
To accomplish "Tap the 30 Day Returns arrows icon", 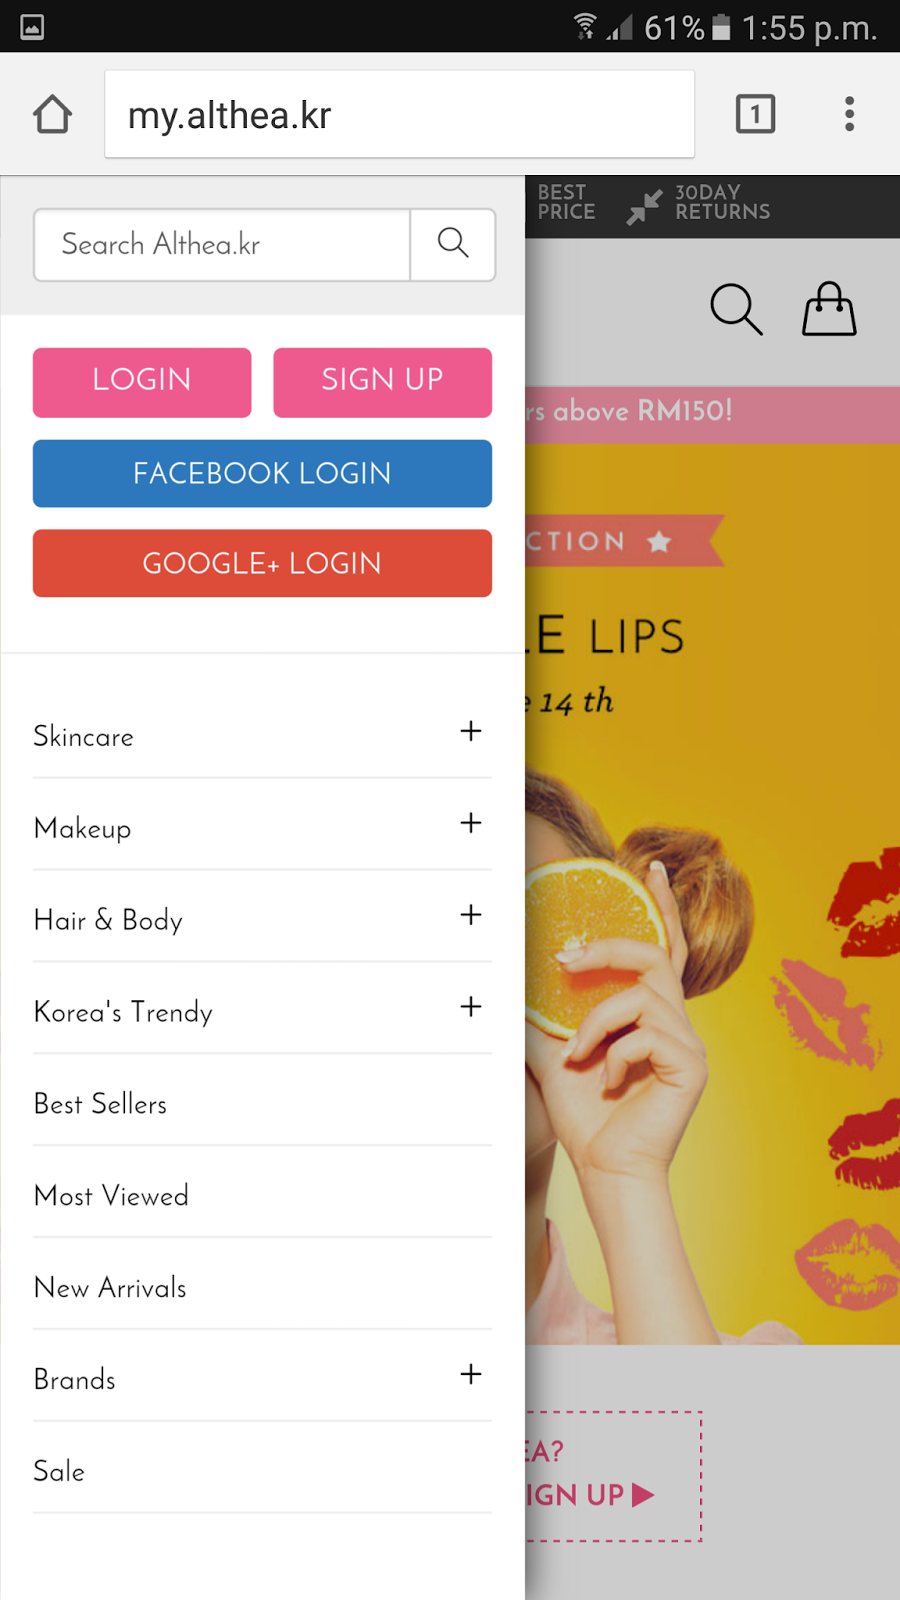I will 644,207.
